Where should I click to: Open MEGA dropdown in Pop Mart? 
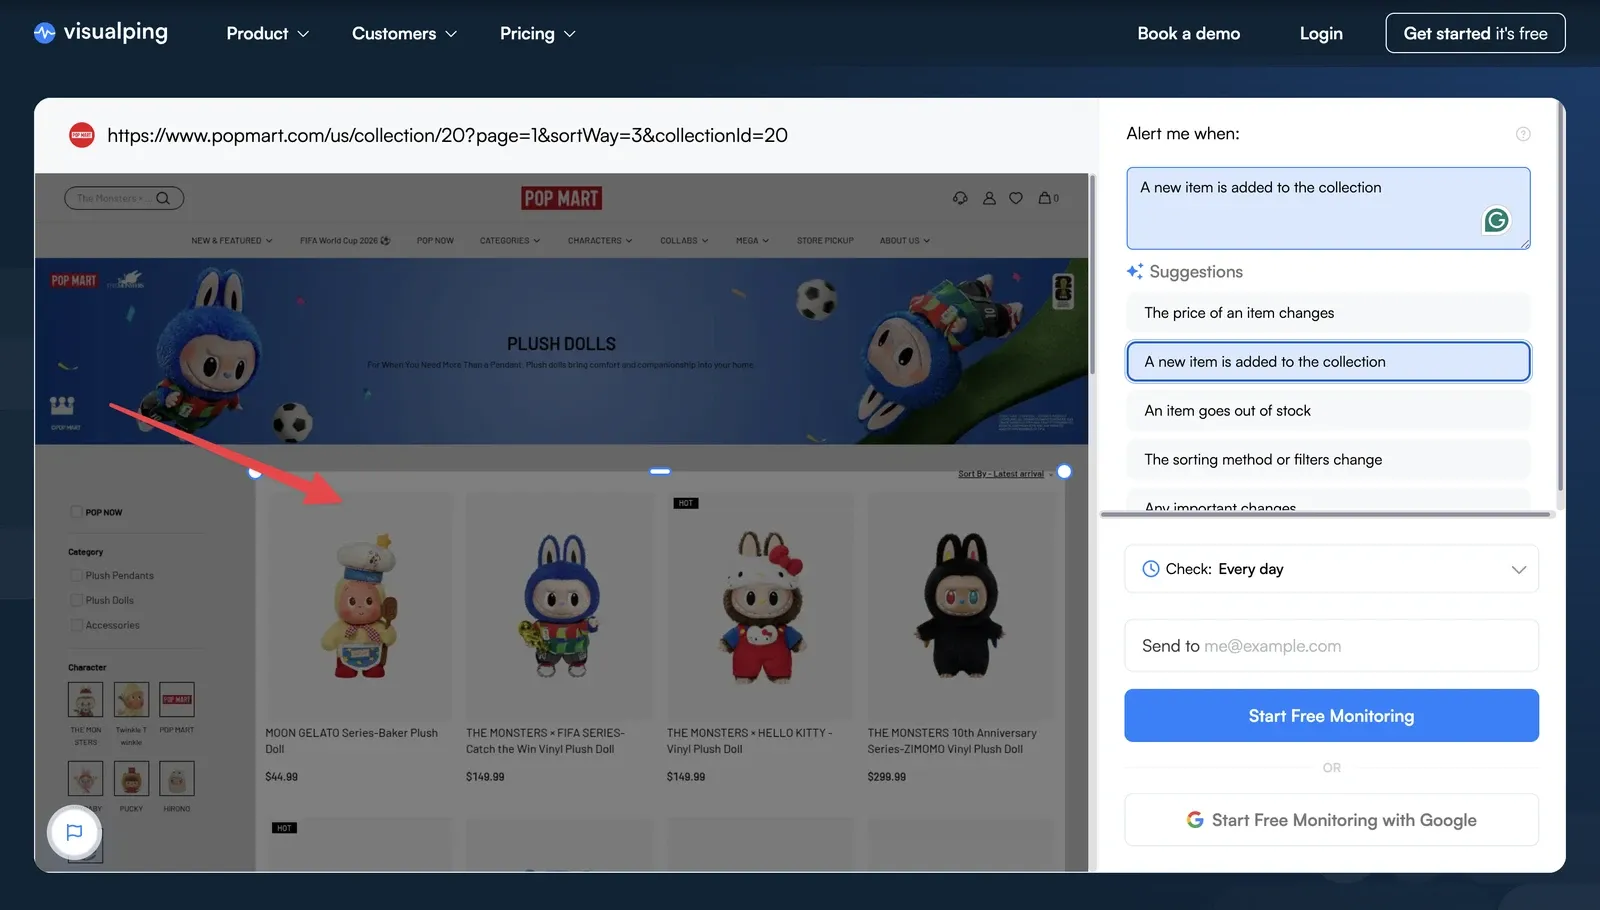[752, 241]
